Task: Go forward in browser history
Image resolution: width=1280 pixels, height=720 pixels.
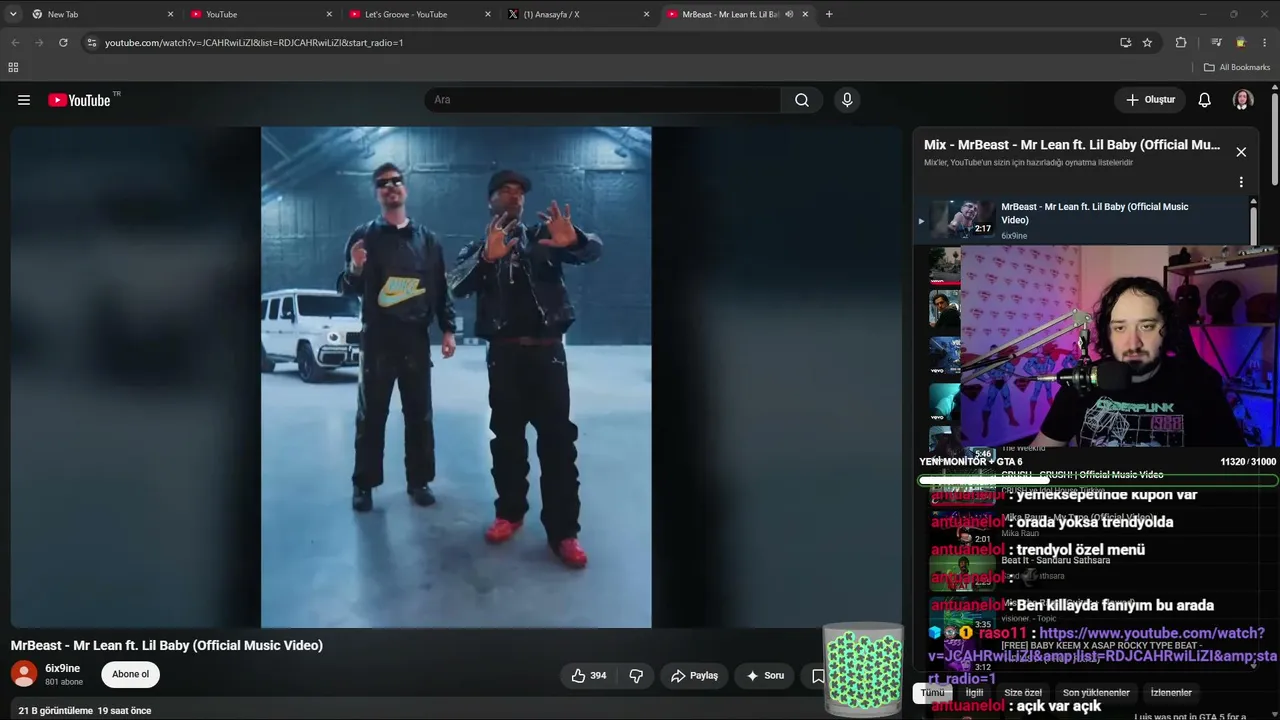Action: [39, 43]
